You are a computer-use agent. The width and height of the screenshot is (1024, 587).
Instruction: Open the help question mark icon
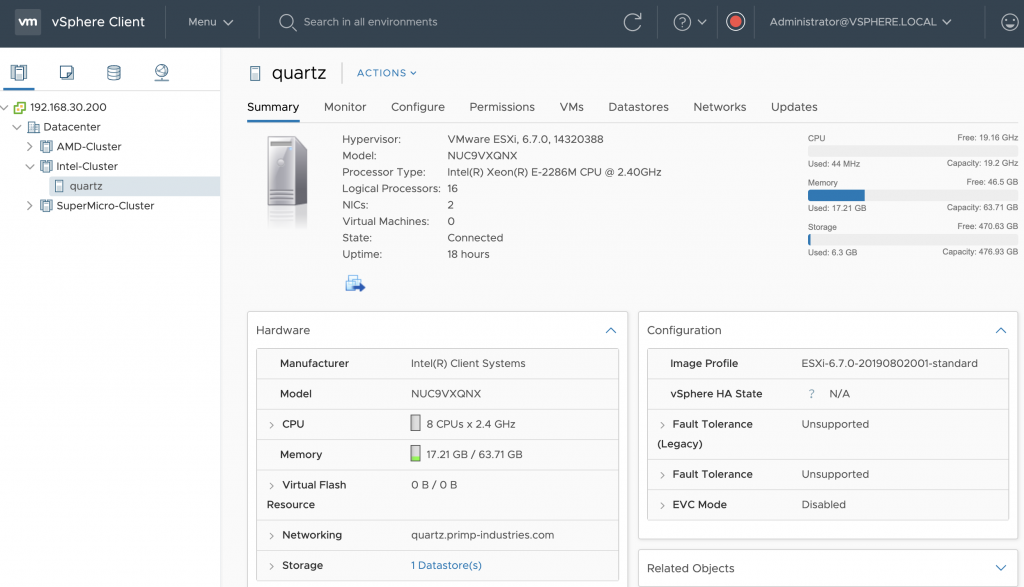click(x=682, y=22)
